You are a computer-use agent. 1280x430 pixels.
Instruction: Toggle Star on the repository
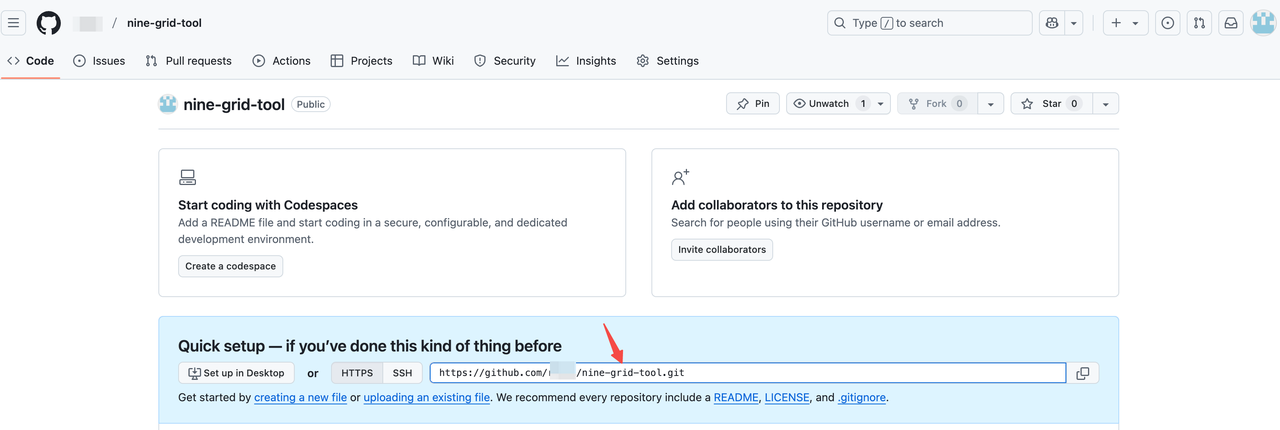pos(1051,104)
